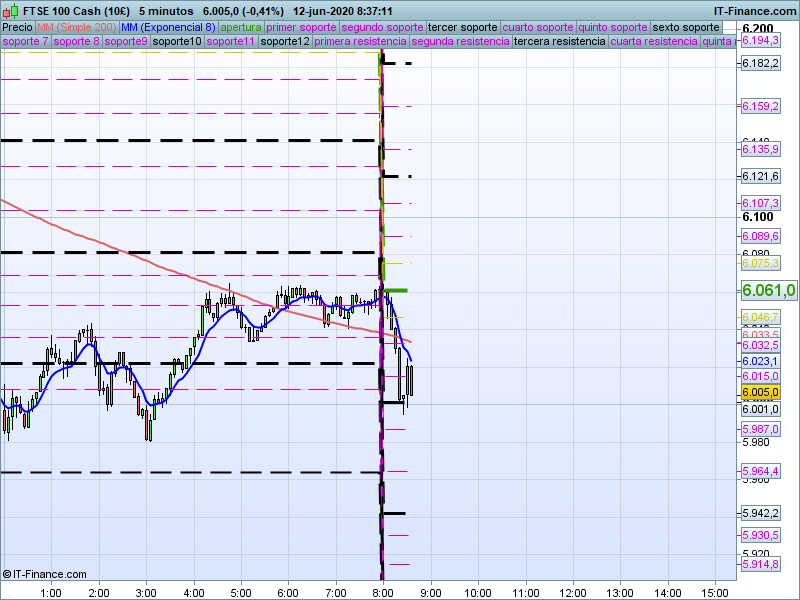This screenshot has width=800, height=600.
Task: Open the IT-Finance.com link in title bar
Action: pos(755,11)
